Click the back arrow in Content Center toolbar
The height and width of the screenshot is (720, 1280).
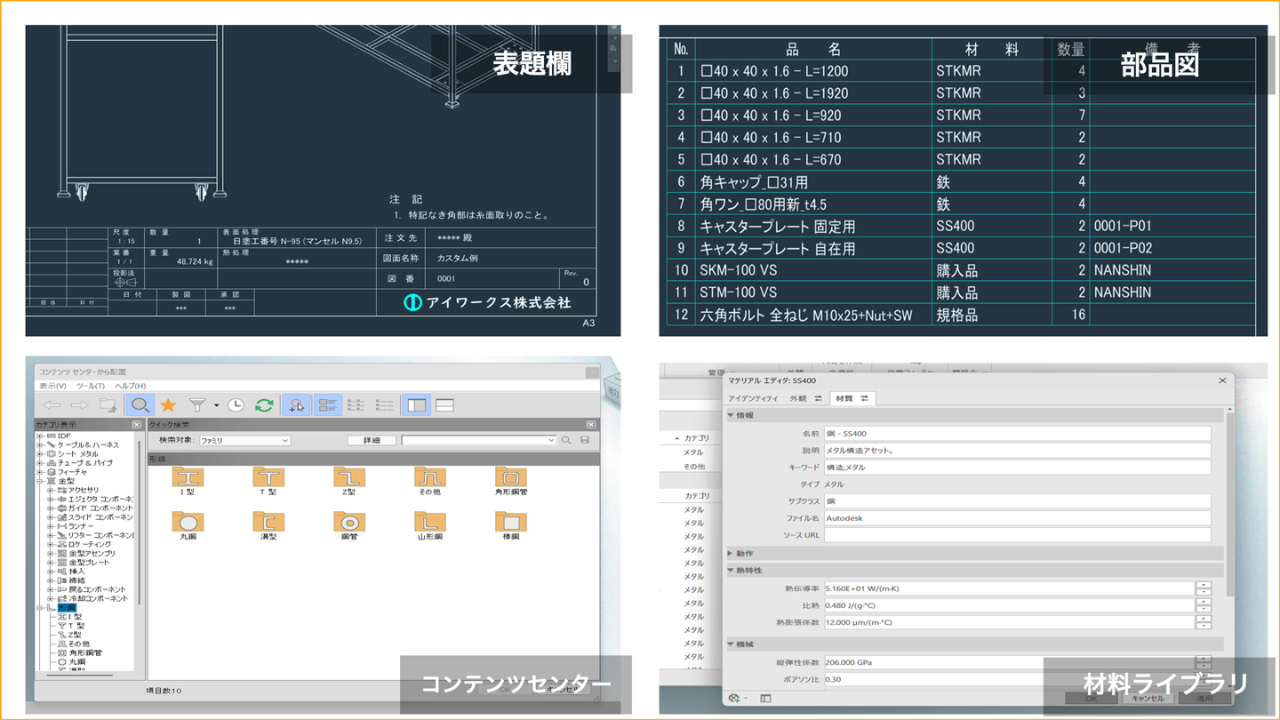tap(52, 405)
